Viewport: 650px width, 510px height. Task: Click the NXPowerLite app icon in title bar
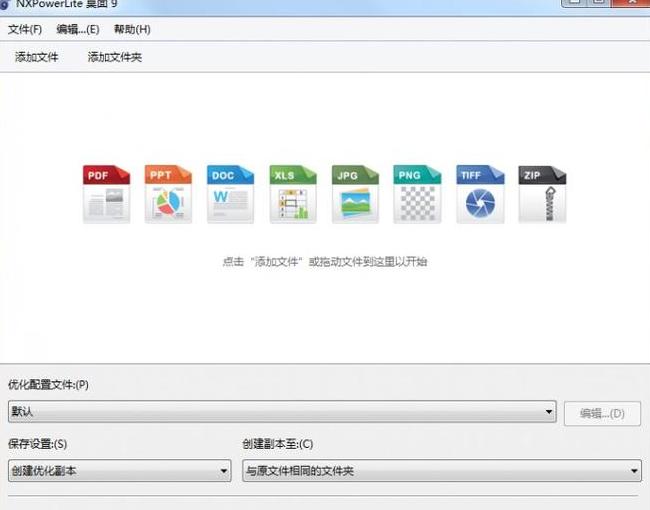coord(4,4)
